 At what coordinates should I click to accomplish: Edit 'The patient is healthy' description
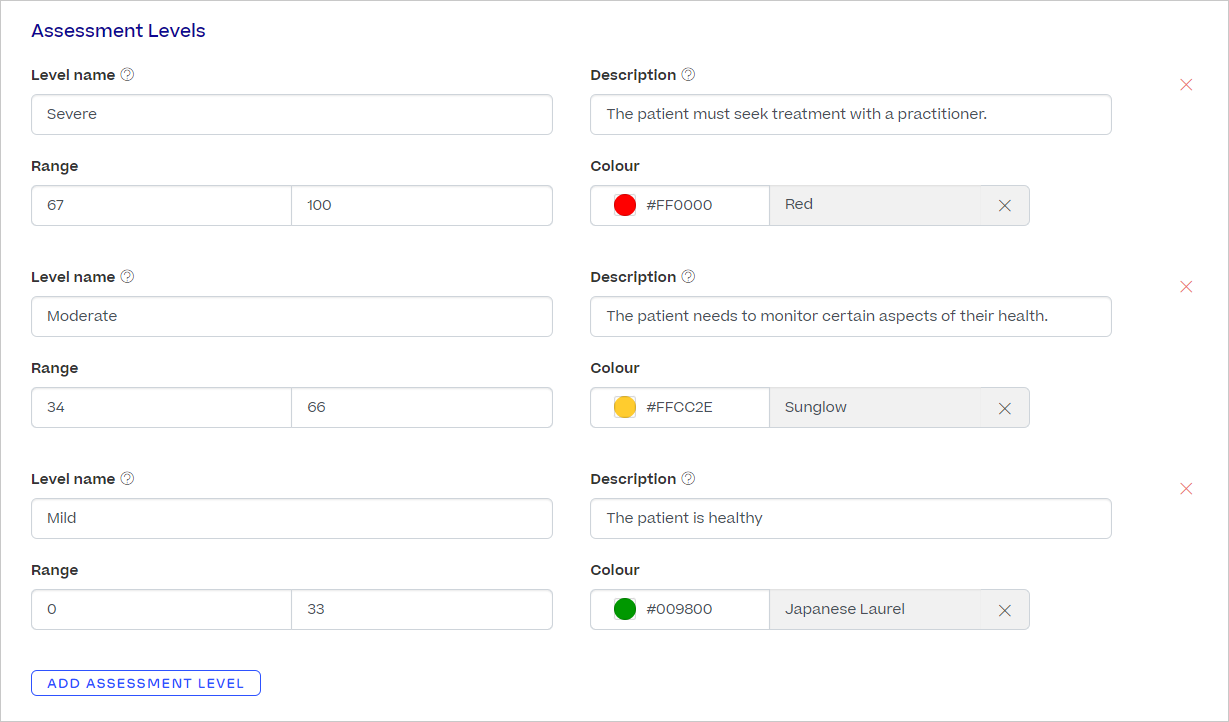point(851,518)
